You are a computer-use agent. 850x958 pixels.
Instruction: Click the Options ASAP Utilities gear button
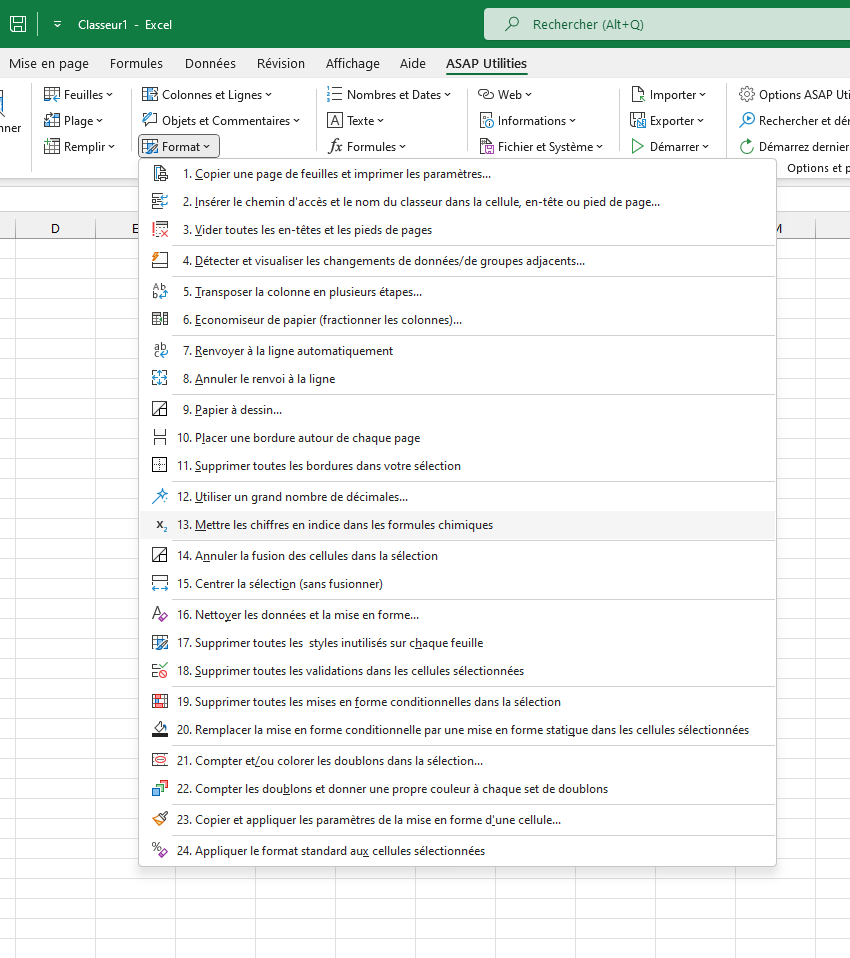794,95
